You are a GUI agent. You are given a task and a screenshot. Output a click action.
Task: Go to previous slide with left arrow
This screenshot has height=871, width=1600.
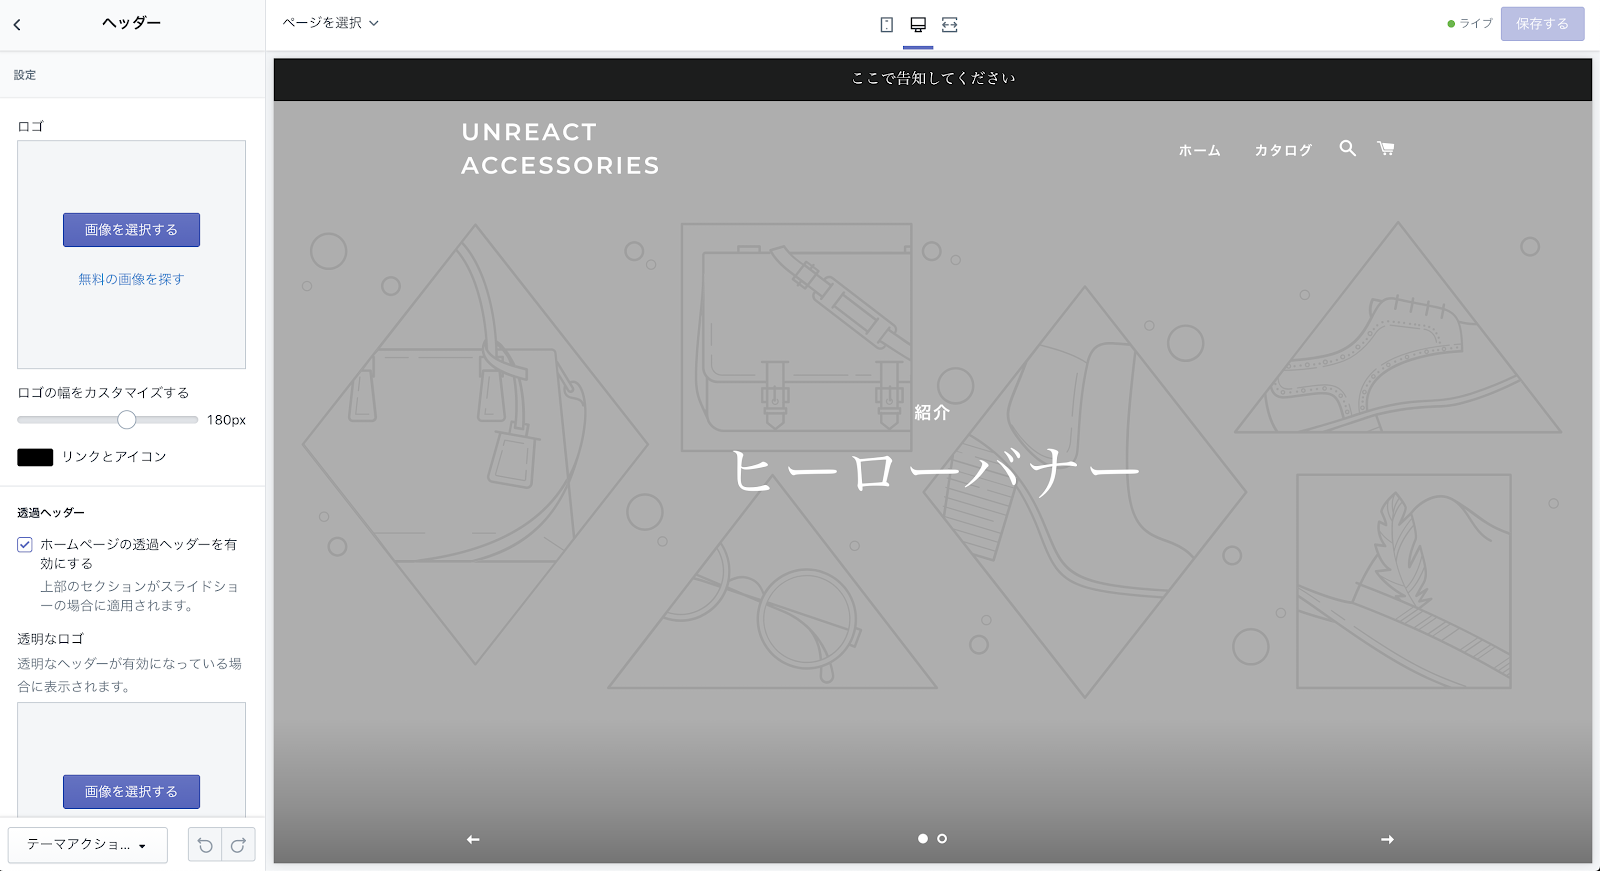coord(473,839)
